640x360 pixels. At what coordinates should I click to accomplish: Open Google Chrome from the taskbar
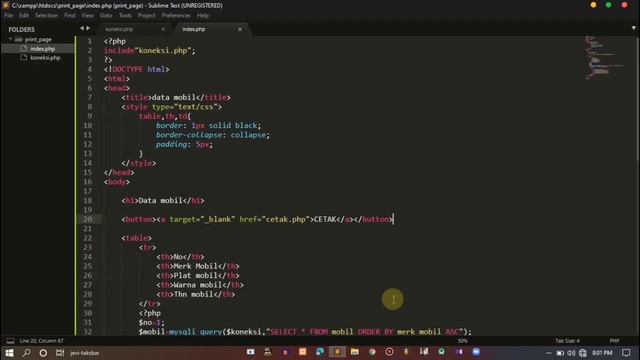pyautogui.click(x=372, y=352)
